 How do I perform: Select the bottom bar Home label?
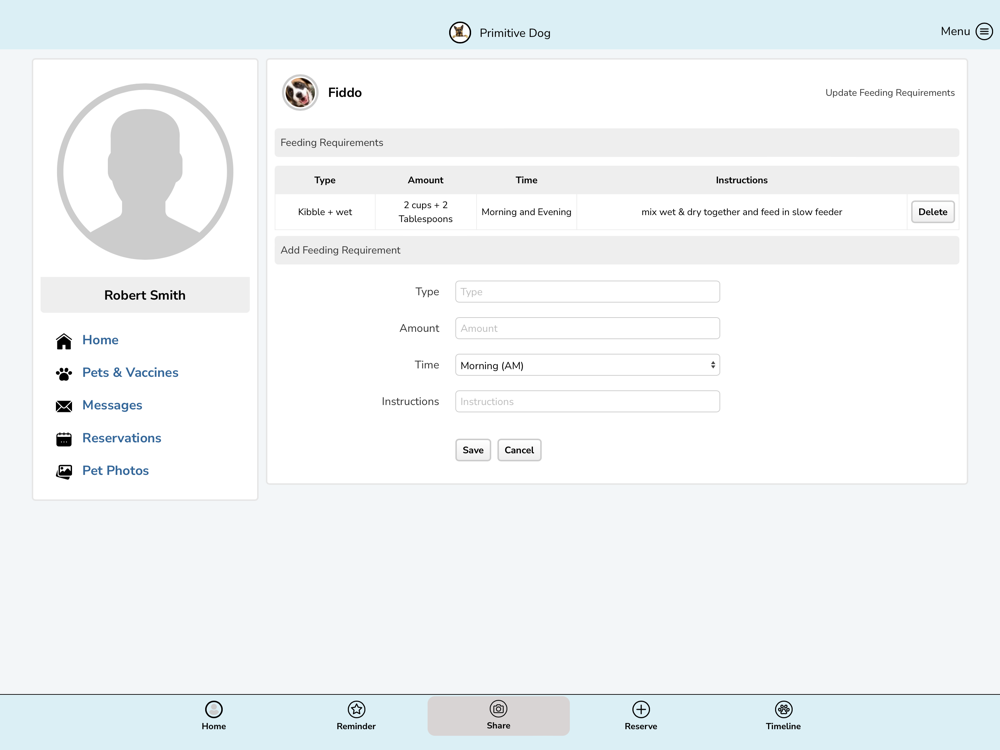click(x=214, y=726)
